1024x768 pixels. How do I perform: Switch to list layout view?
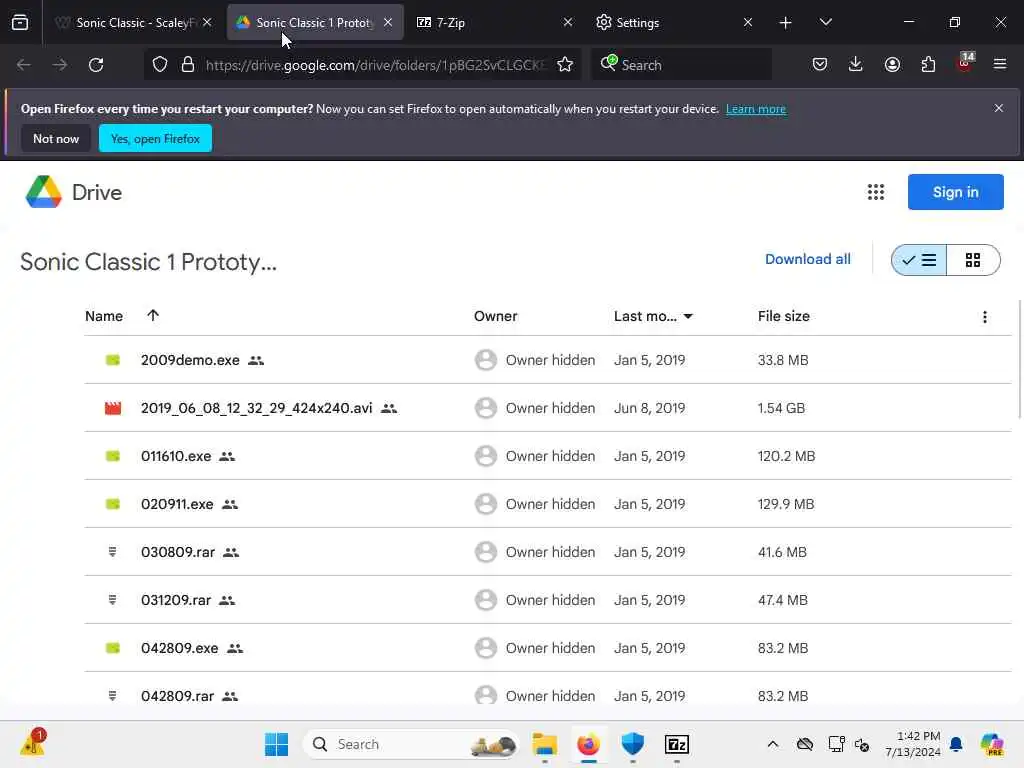(919, 260)
